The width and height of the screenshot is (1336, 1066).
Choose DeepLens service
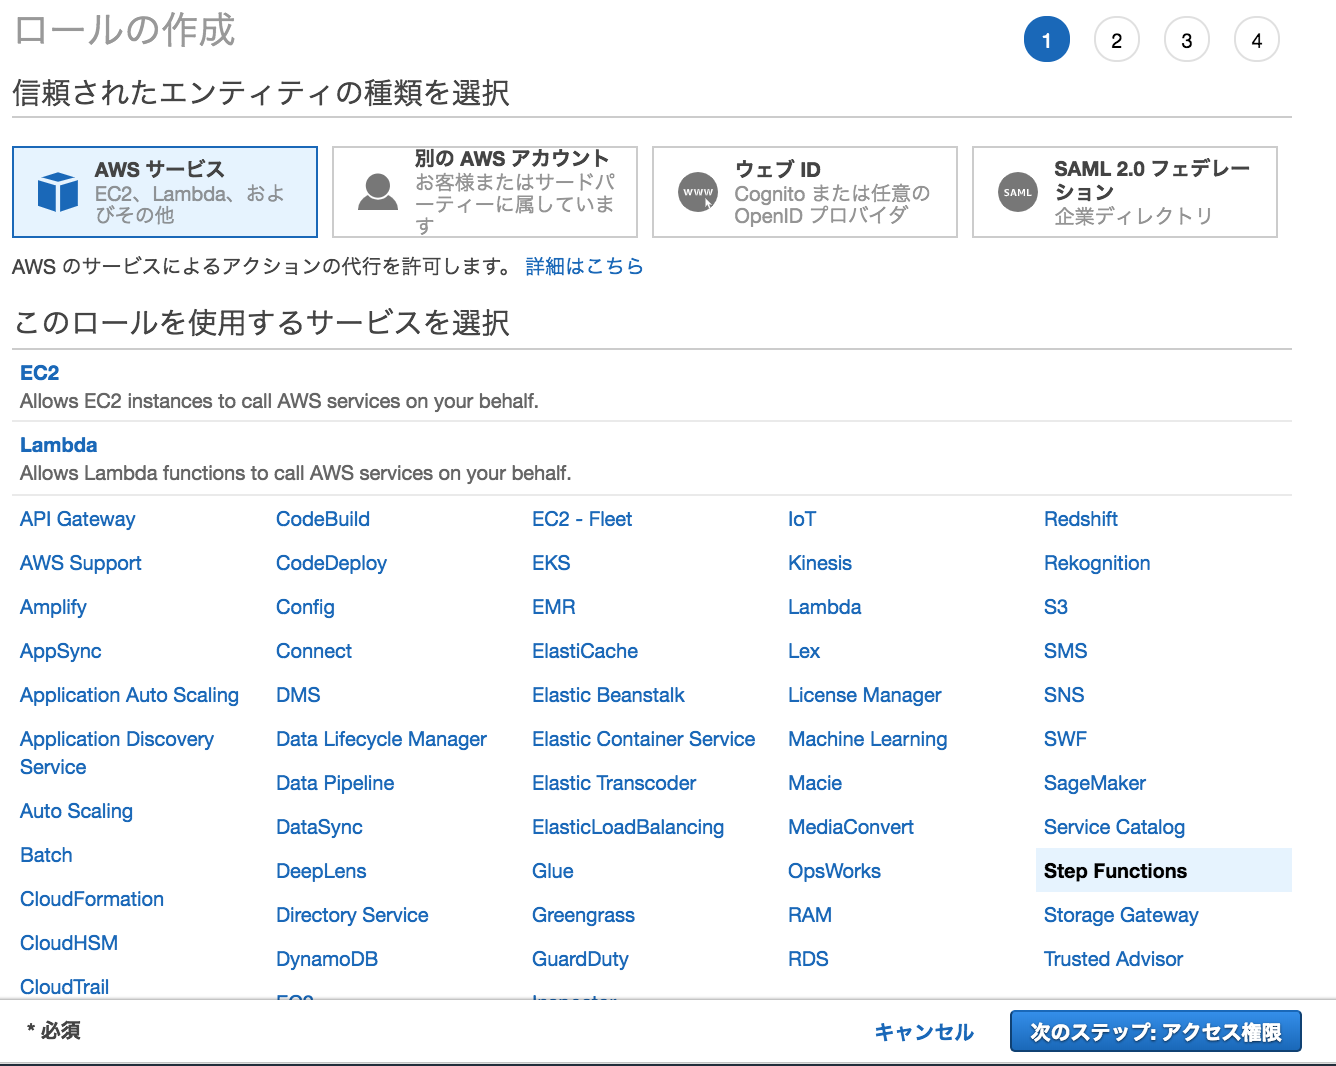321,871
